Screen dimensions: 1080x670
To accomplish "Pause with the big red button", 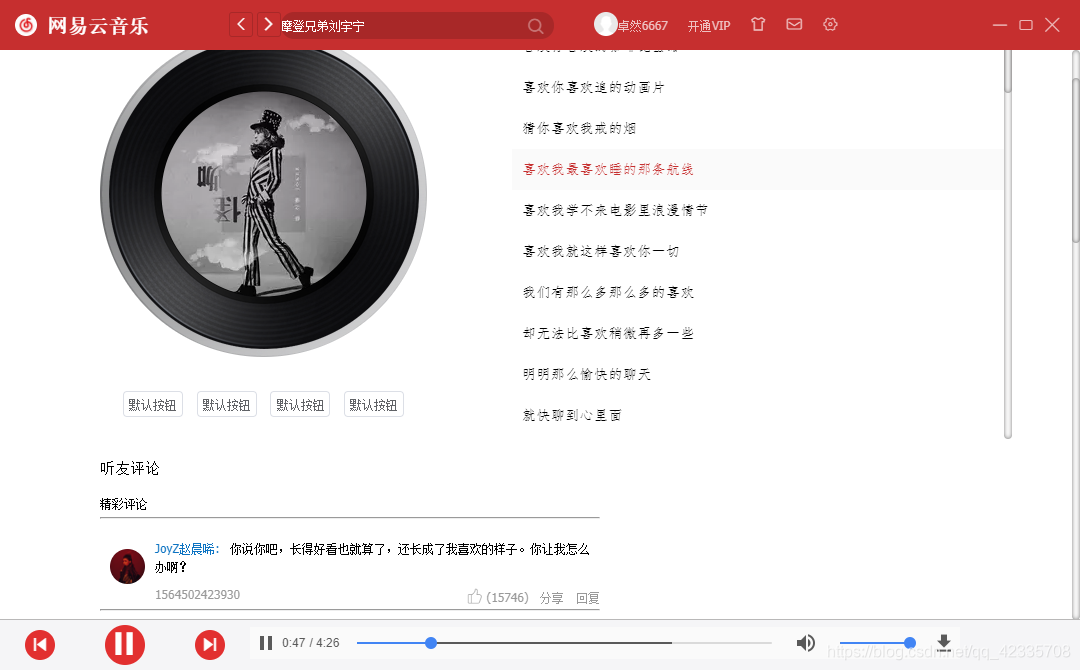I will pyautogui.click(x=125, y=645).
